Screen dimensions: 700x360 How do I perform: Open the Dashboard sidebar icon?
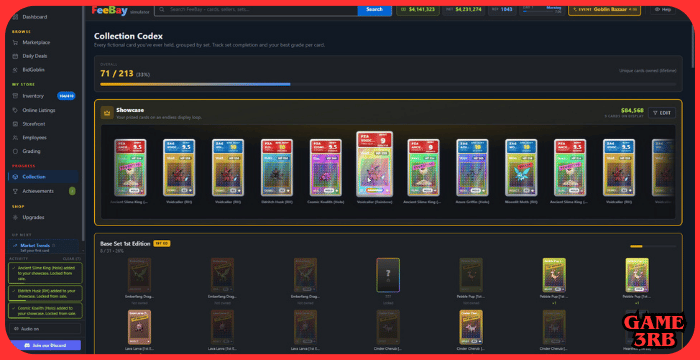coord(15,17)
